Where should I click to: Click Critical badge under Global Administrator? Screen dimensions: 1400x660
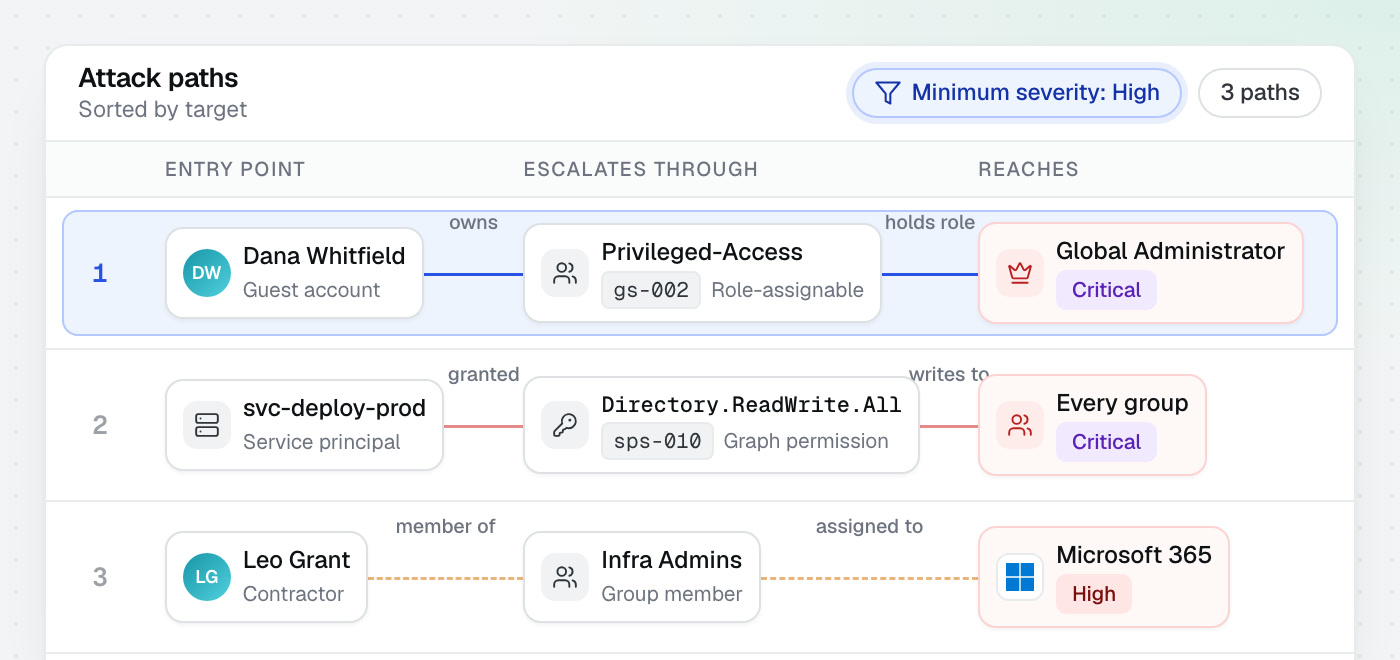pos(1106,291)
